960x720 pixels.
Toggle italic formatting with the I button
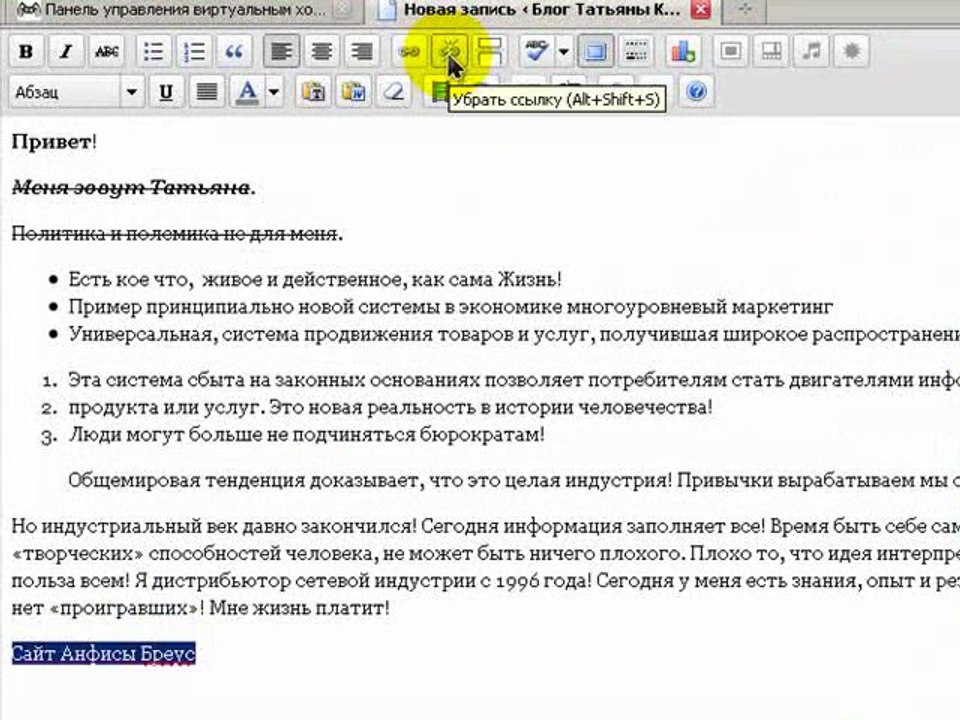[66, 51]
